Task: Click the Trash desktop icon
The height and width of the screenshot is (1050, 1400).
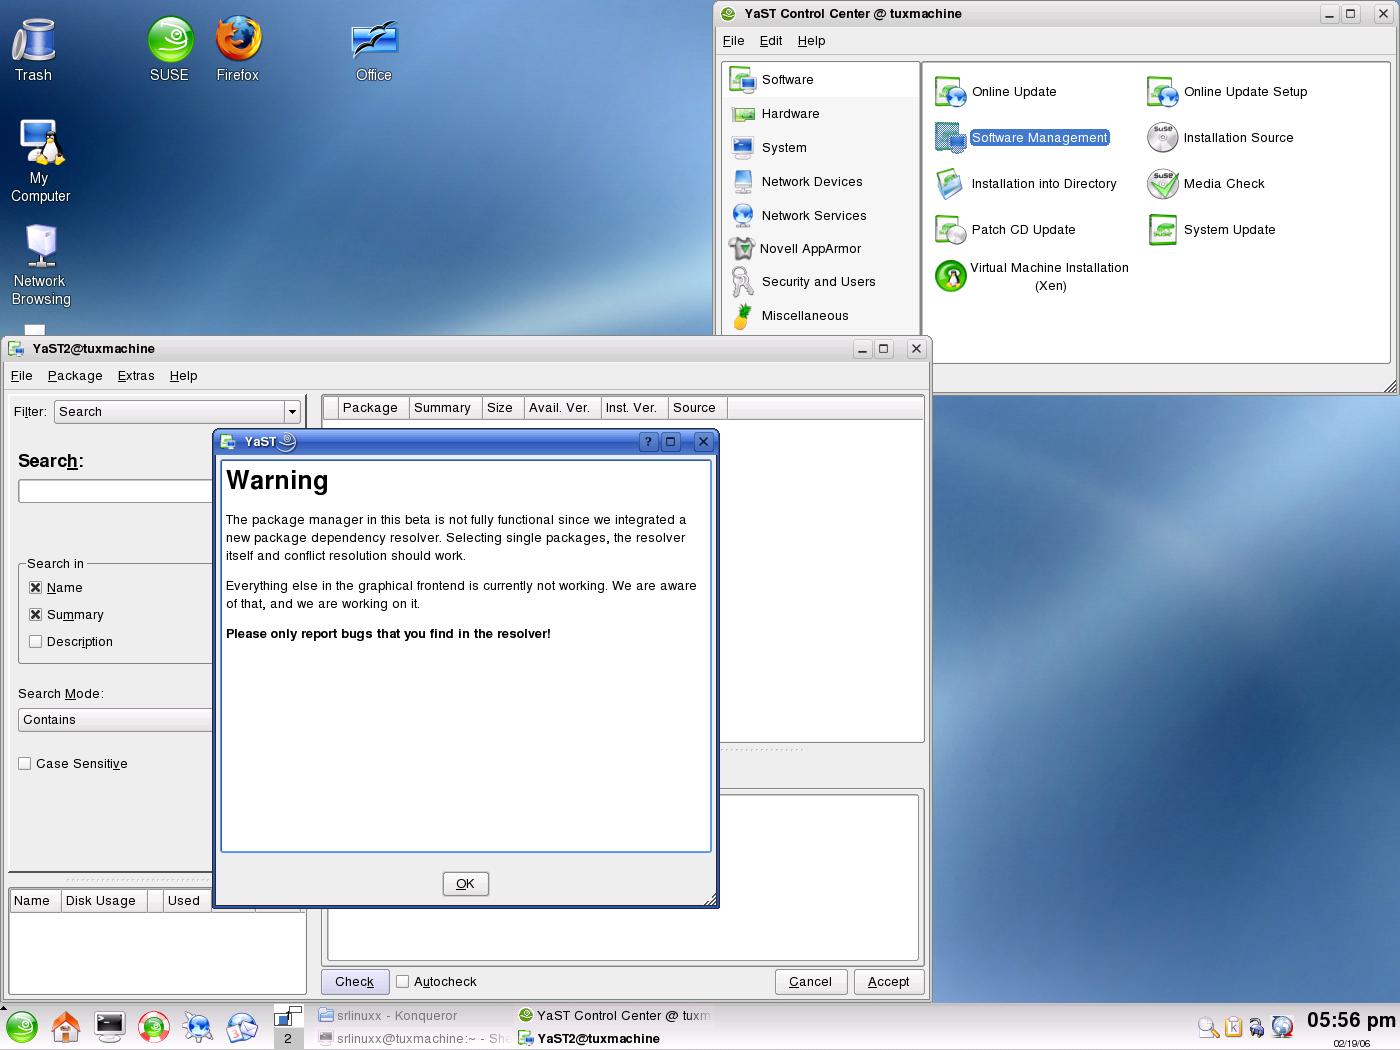Action: pos(33,50)
